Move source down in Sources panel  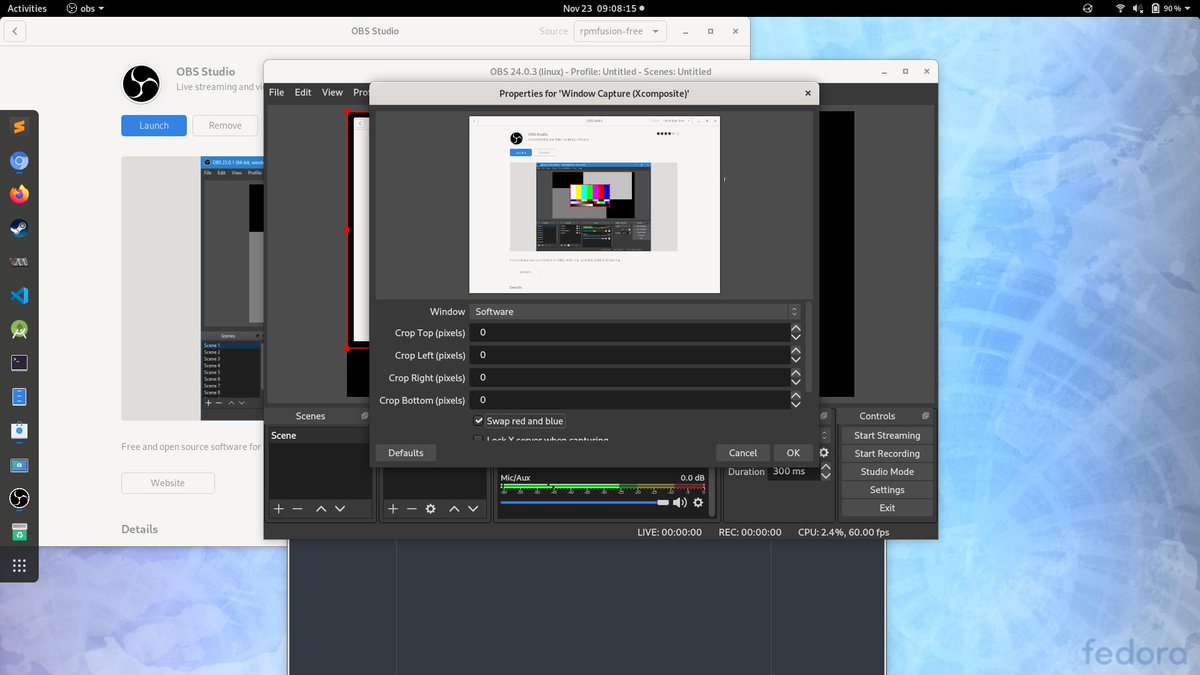click(x=473, y=509)
